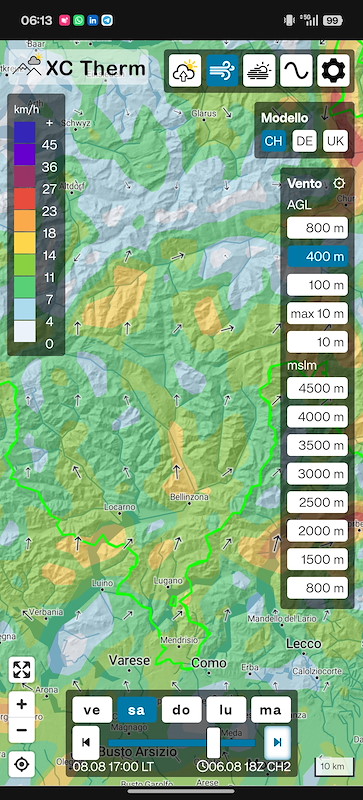Select the 10 m AGL wind level
Viewport: 363px width, 800px height.
click(x=318, y=342)
